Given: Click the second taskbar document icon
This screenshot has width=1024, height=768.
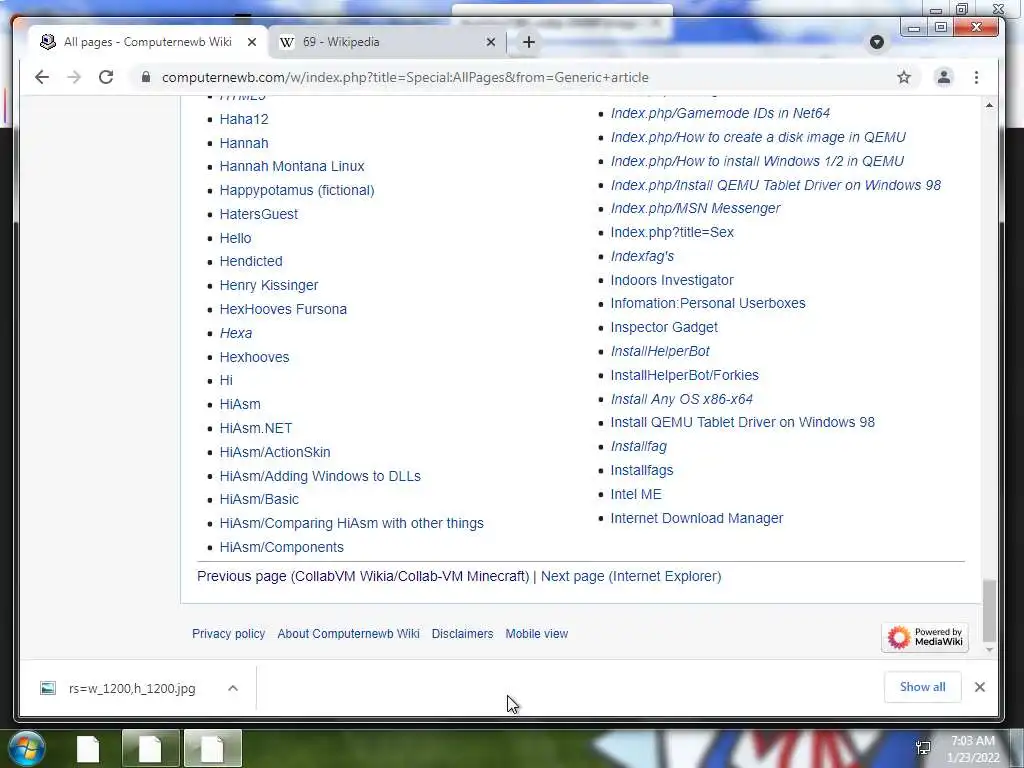Looking at the screenshot, I should pos(150,748).
